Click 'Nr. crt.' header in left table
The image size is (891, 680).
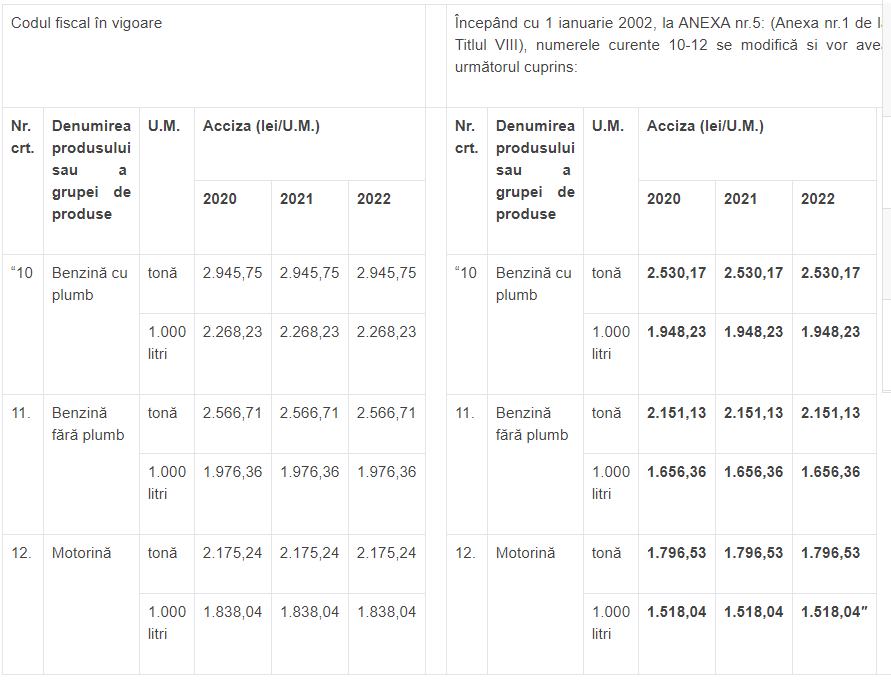click(x=22, y=137)
